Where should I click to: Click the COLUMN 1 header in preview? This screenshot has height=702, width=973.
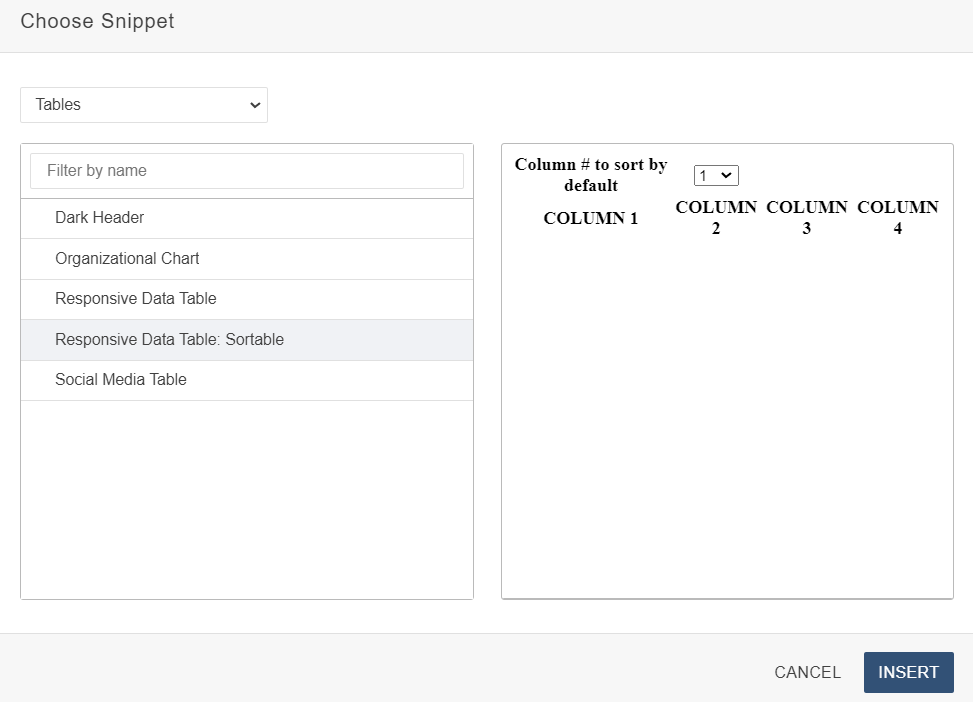pos(590,218)
